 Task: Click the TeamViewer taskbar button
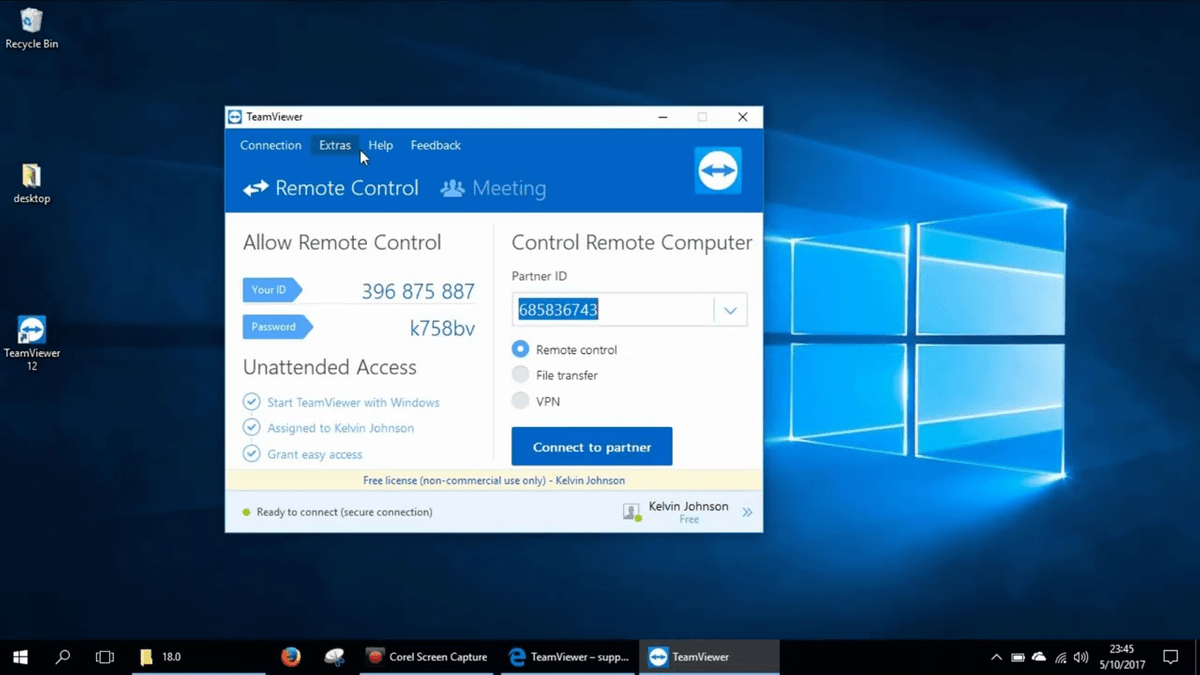pyautogui.click(x=709, y=657)
